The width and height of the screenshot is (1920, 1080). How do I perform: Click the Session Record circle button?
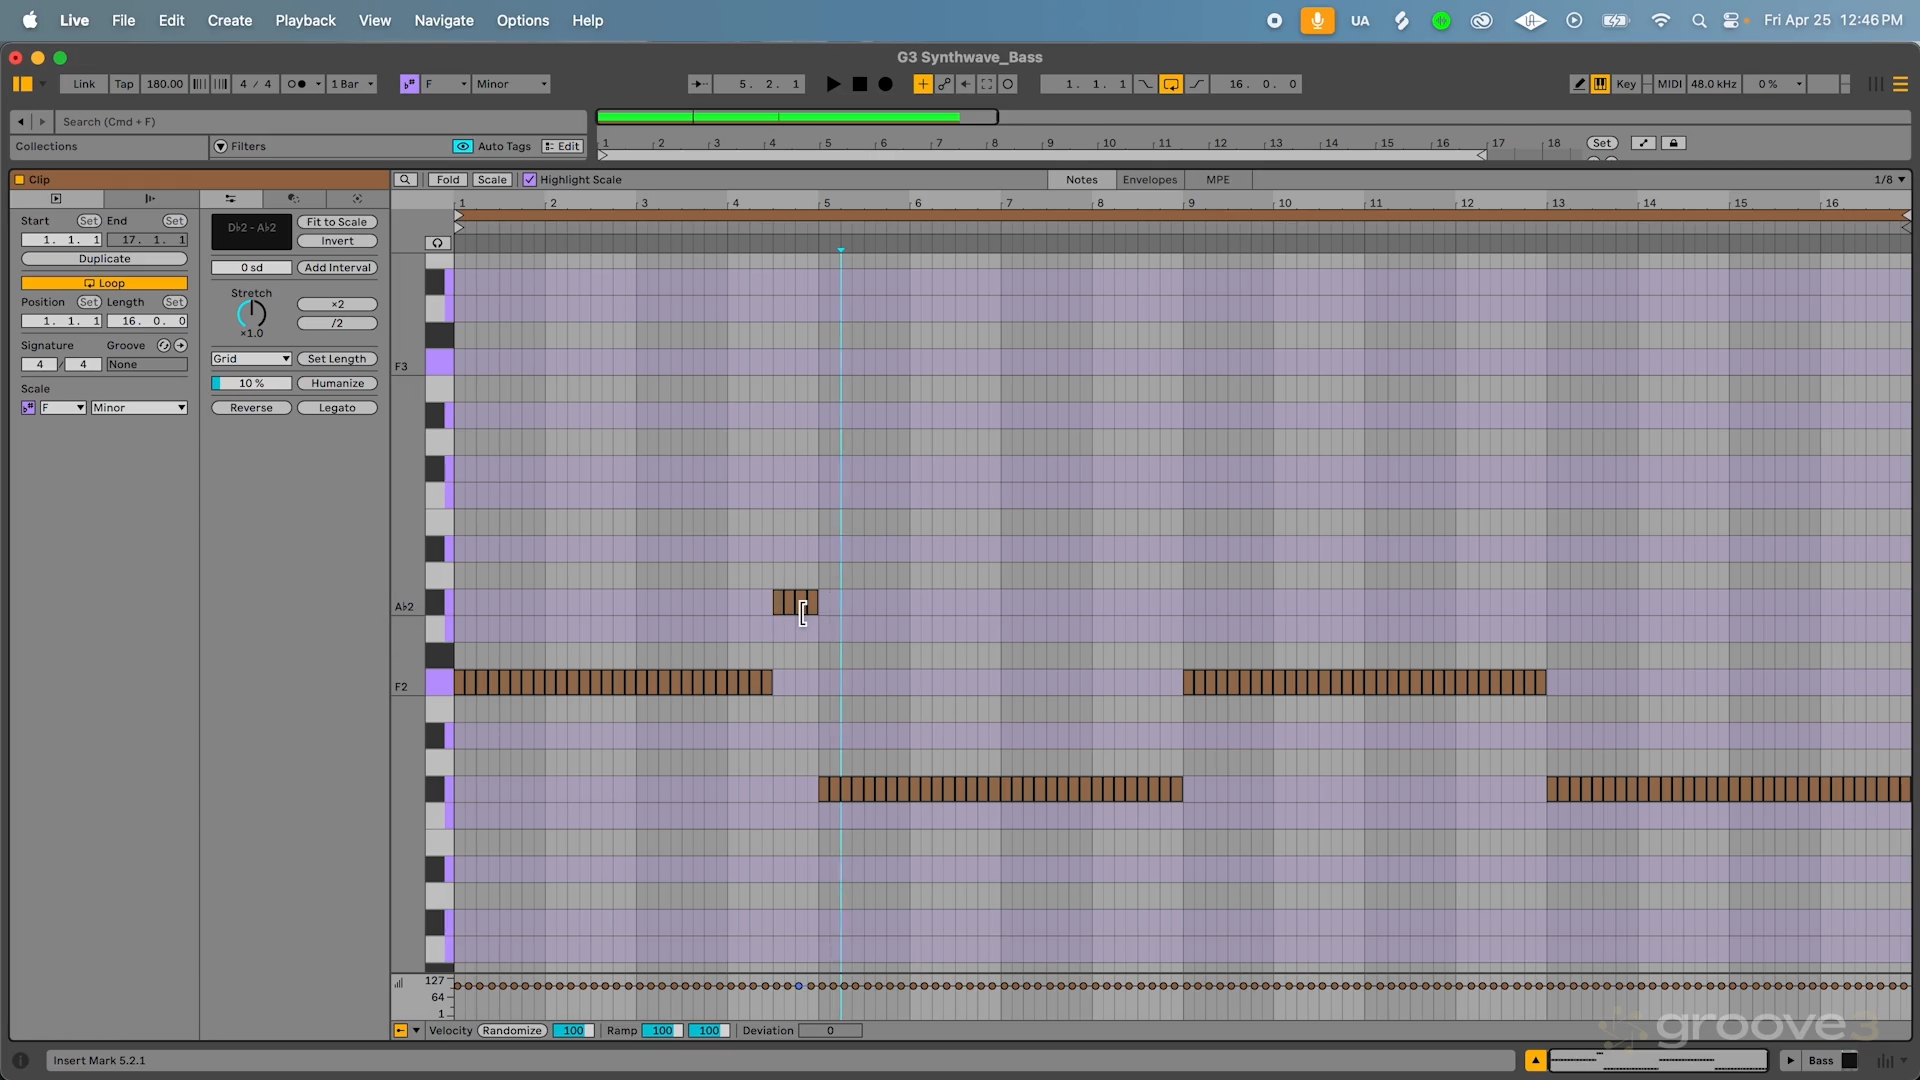(1008, 84)
